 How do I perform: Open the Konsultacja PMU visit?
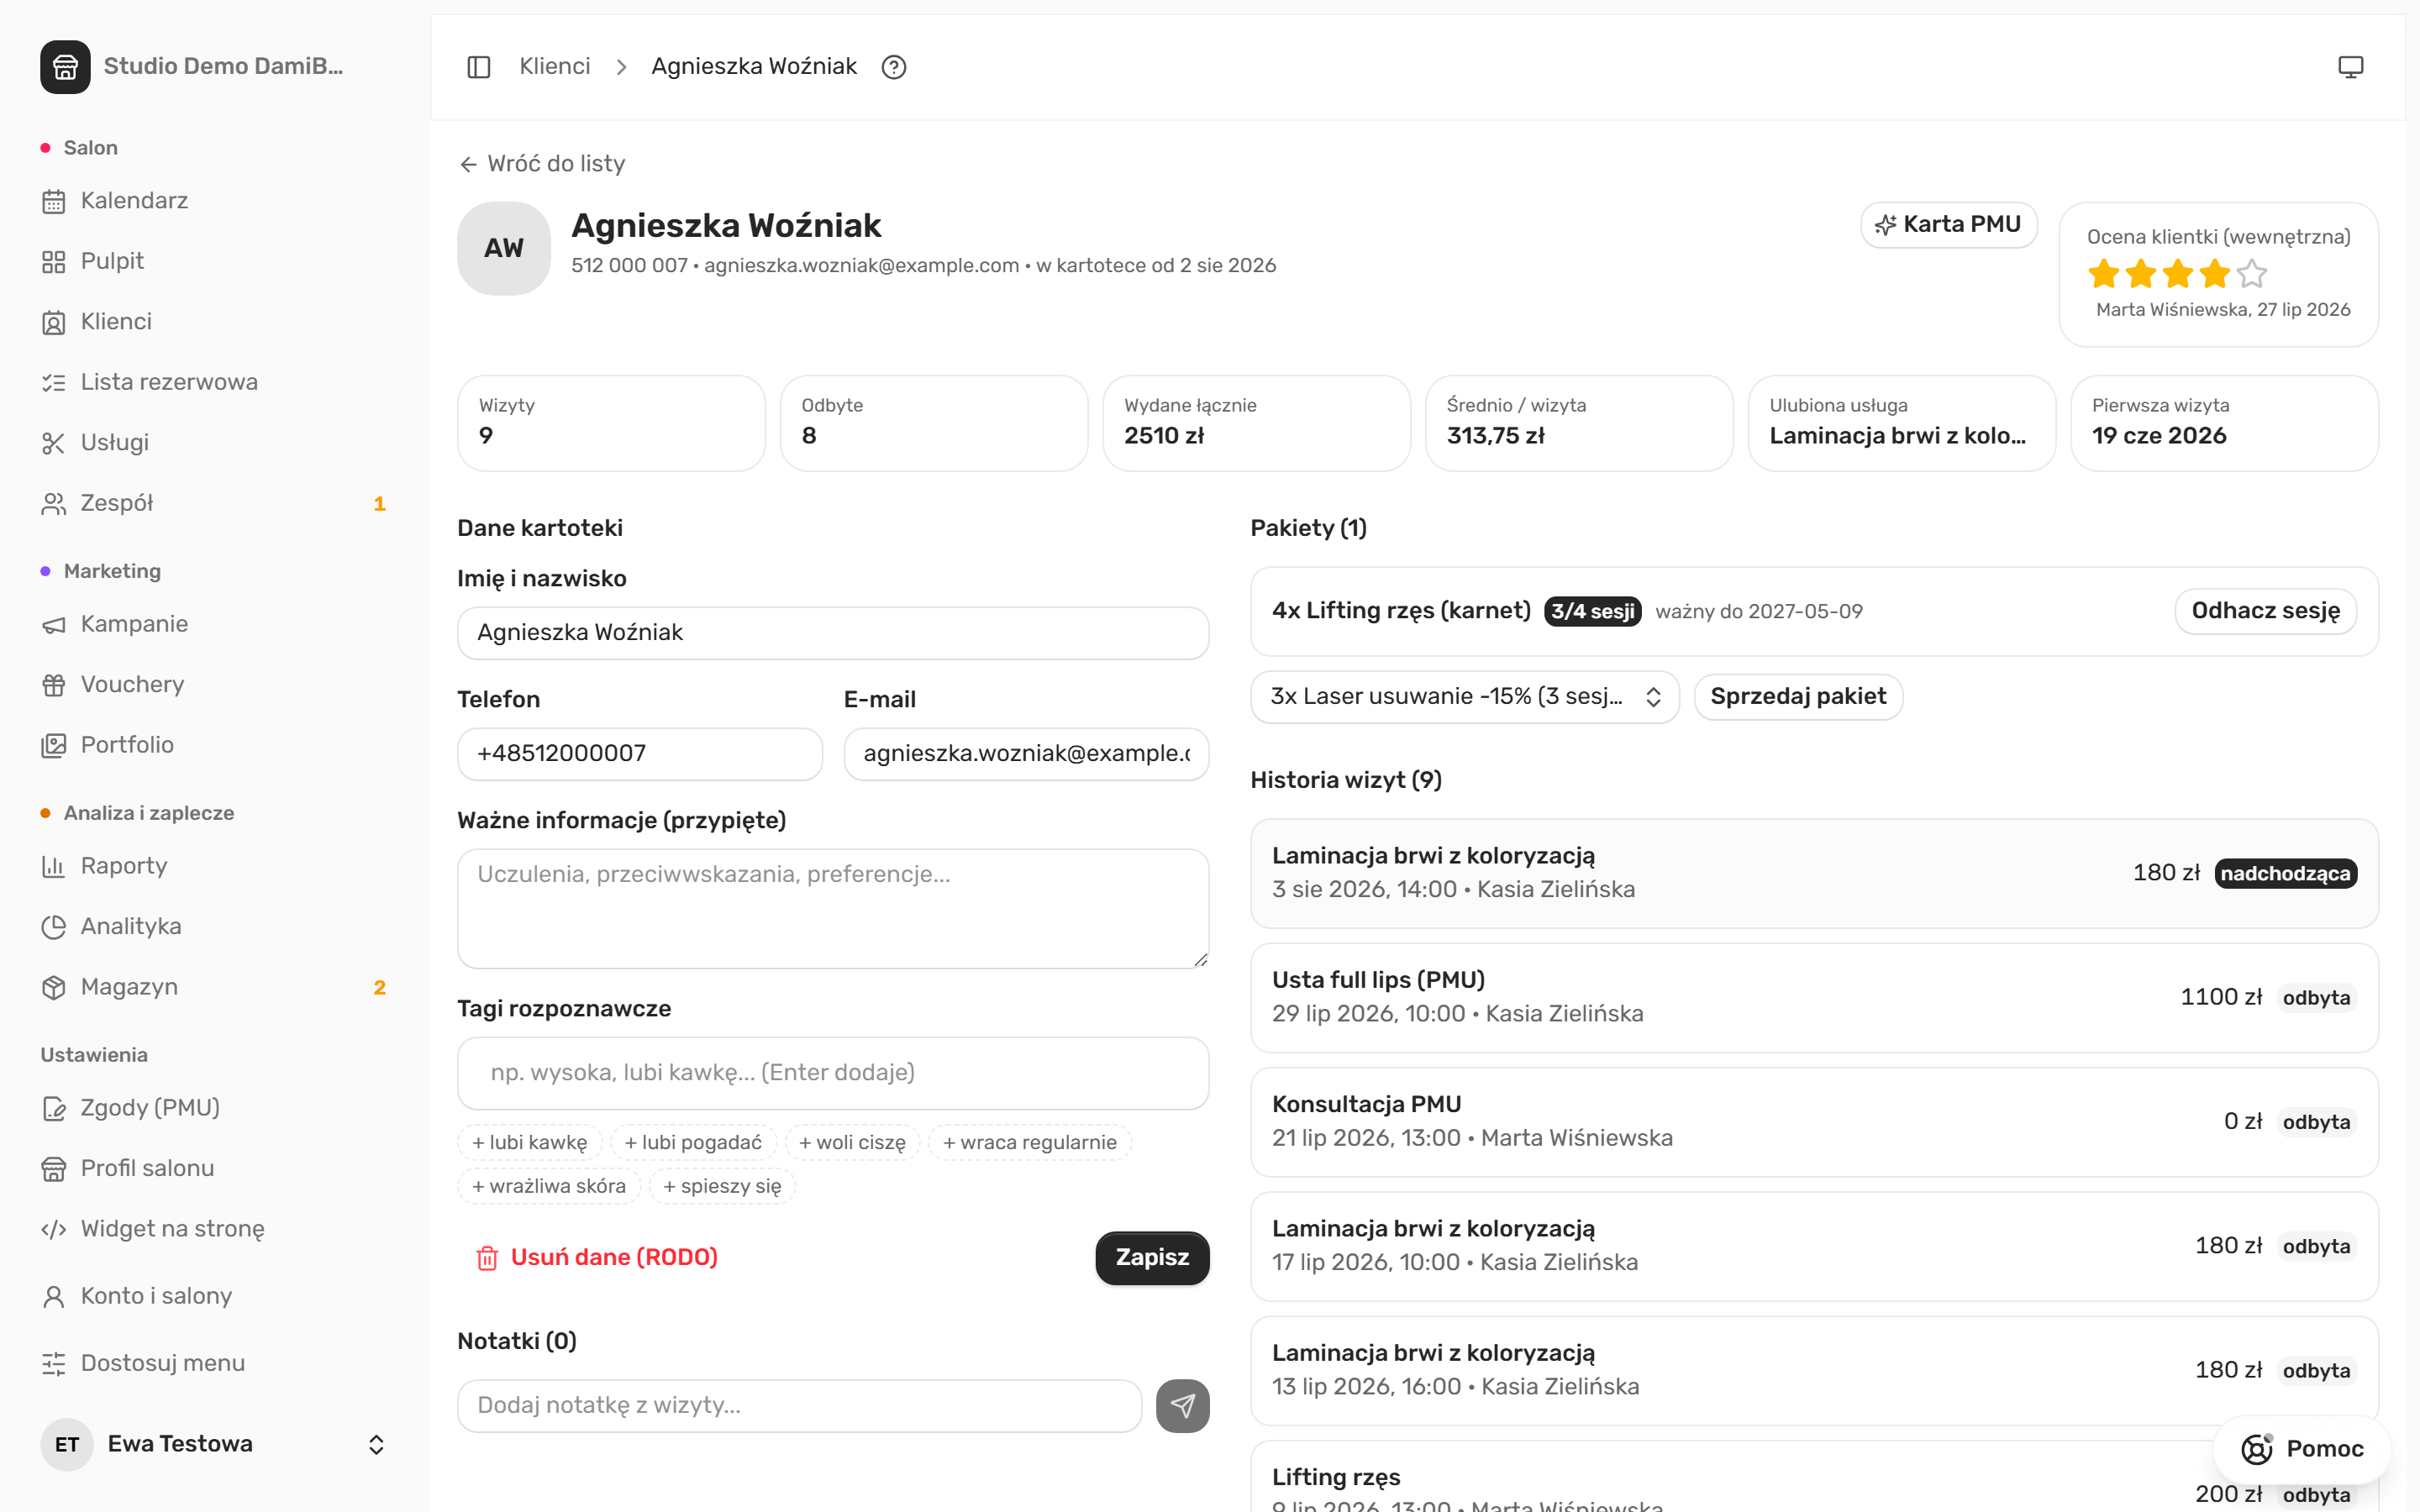[1814, 1122]
